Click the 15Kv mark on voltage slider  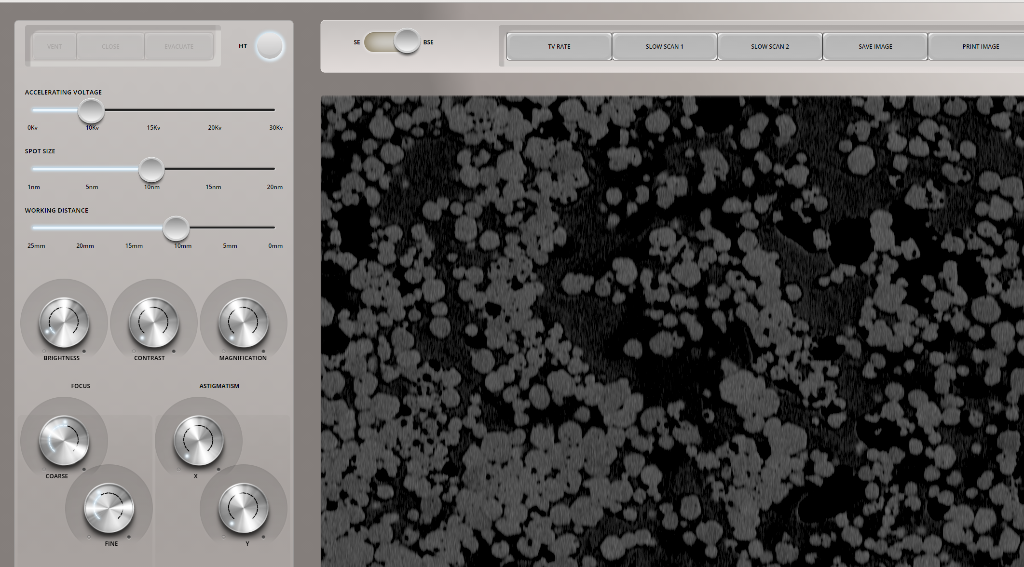[153, 127]
